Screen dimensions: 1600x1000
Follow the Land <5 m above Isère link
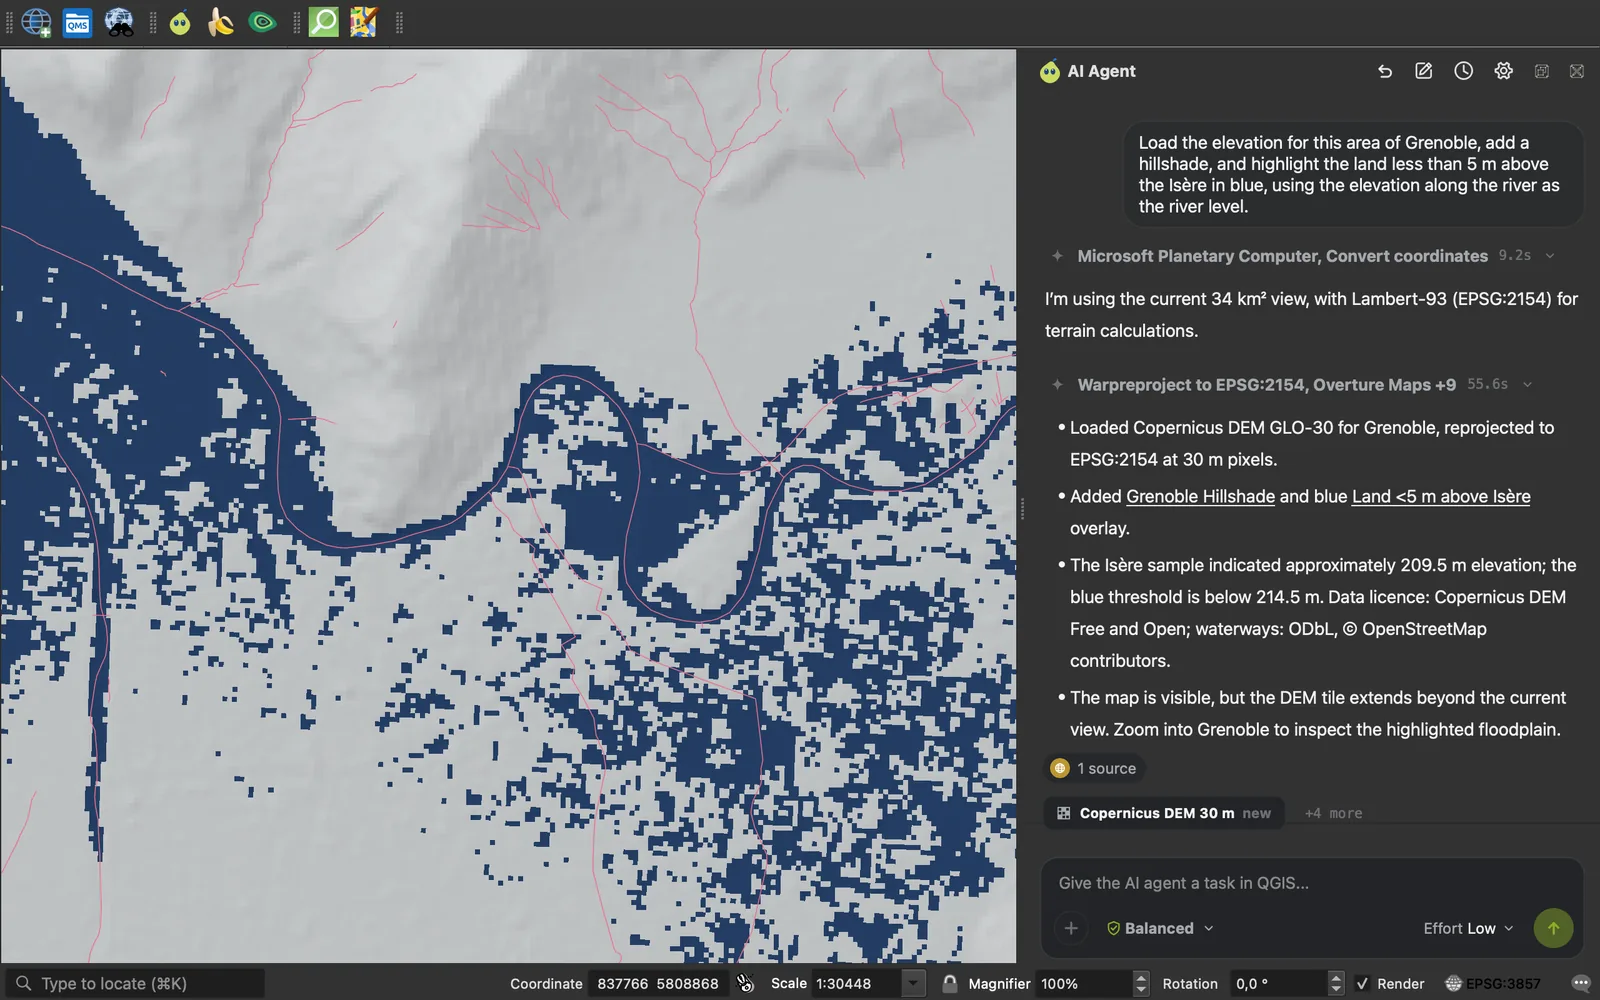(1441, 496)
